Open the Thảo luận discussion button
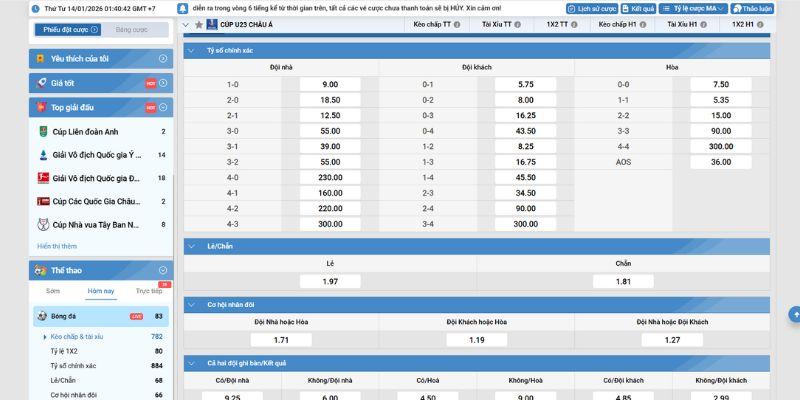Viewport: 800px width, 400px height. coord(752,9)
